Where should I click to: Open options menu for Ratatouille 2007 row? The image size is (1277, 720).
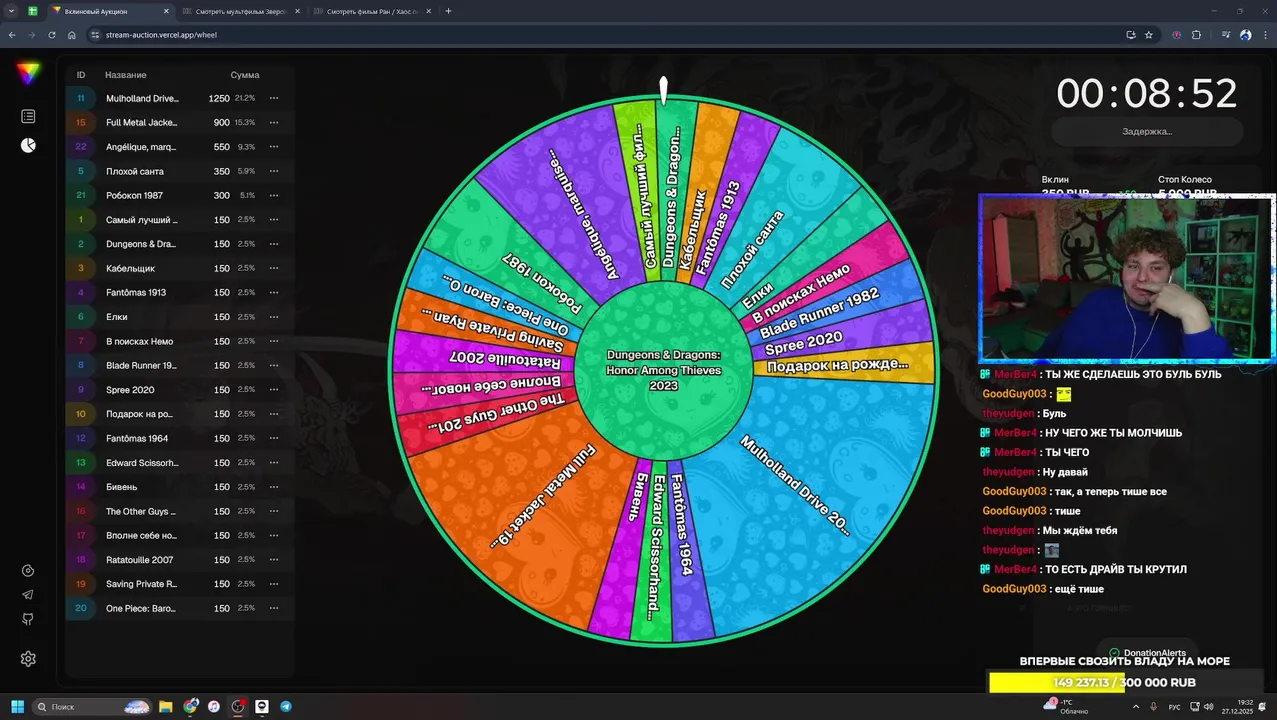pyautogui.click(x=273, y=560)
